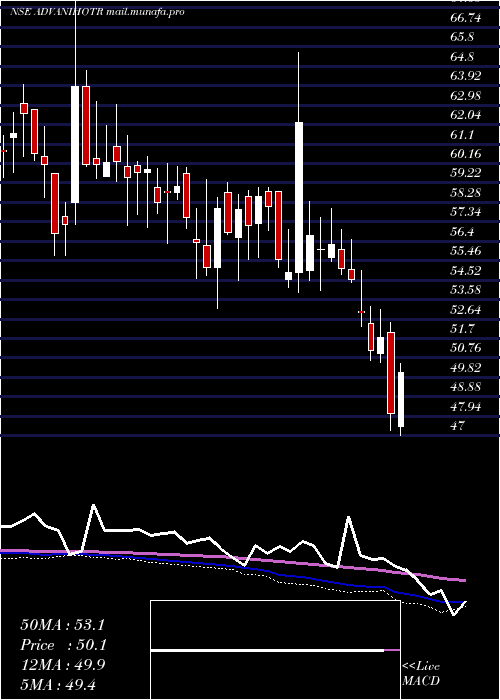Click the 61.1 price axis label

point(460,134)
